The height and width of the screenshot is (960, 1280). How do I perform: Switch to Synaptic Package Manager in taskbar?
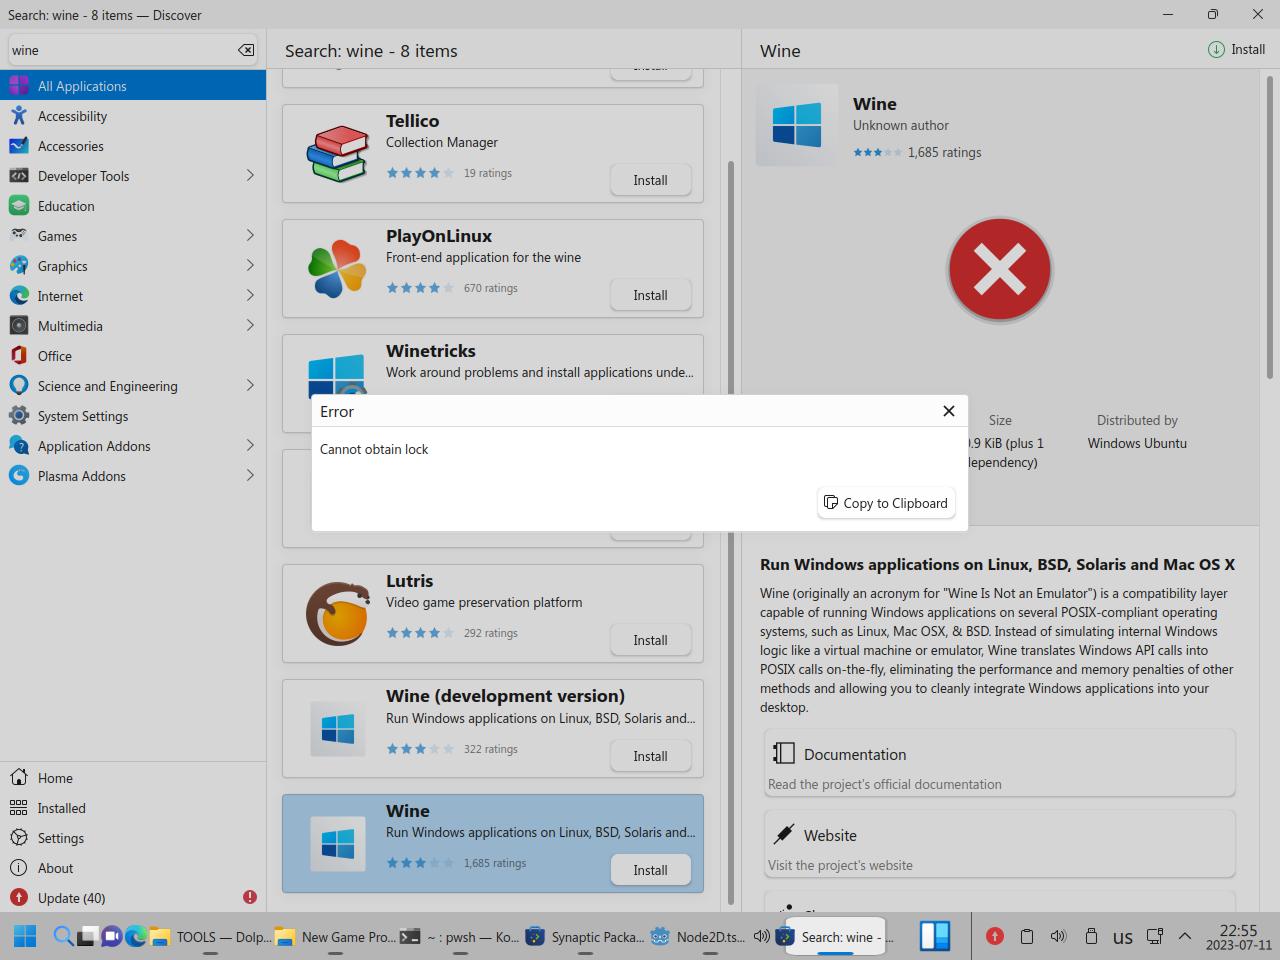click(585, 937)
